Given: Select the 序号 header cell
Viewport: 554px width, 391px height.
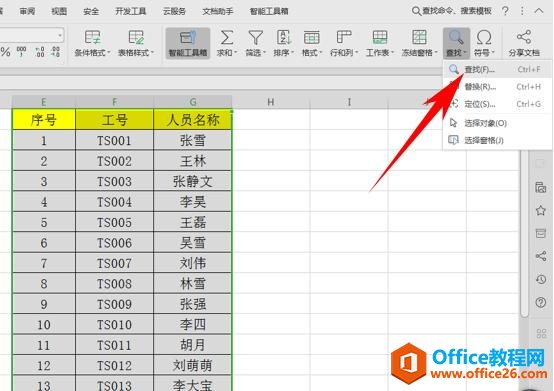Looking at the screenshot, I should pyautogui.click(x=44, y=120).
